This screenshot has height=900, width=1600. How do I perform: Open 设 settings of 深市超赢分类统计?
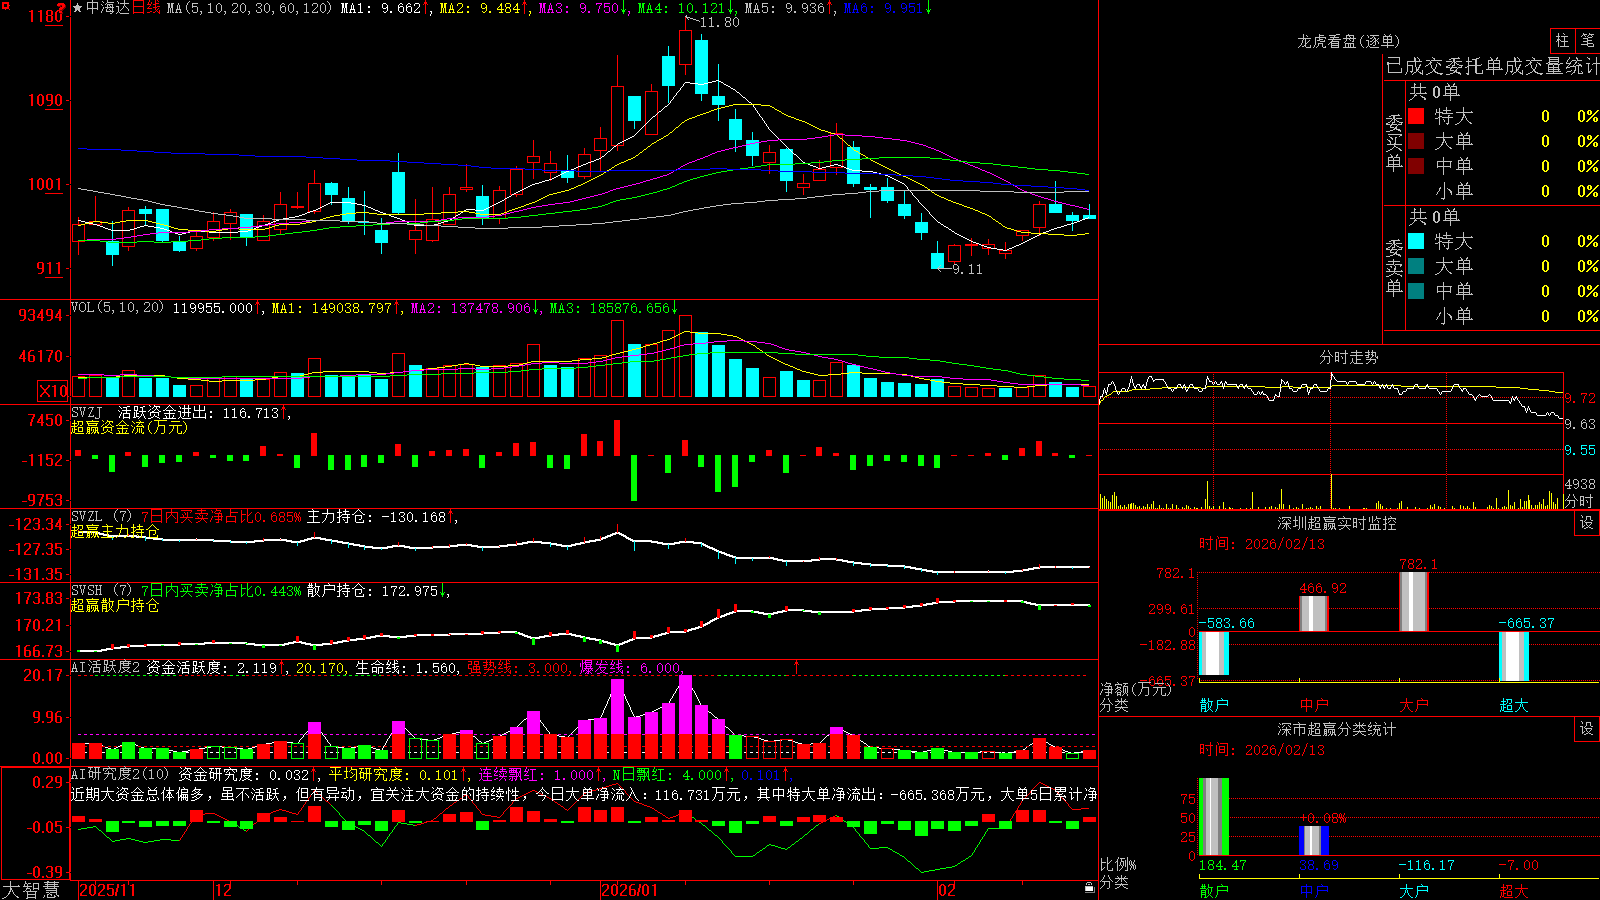pyautogui.click(x=1587, y=729)
